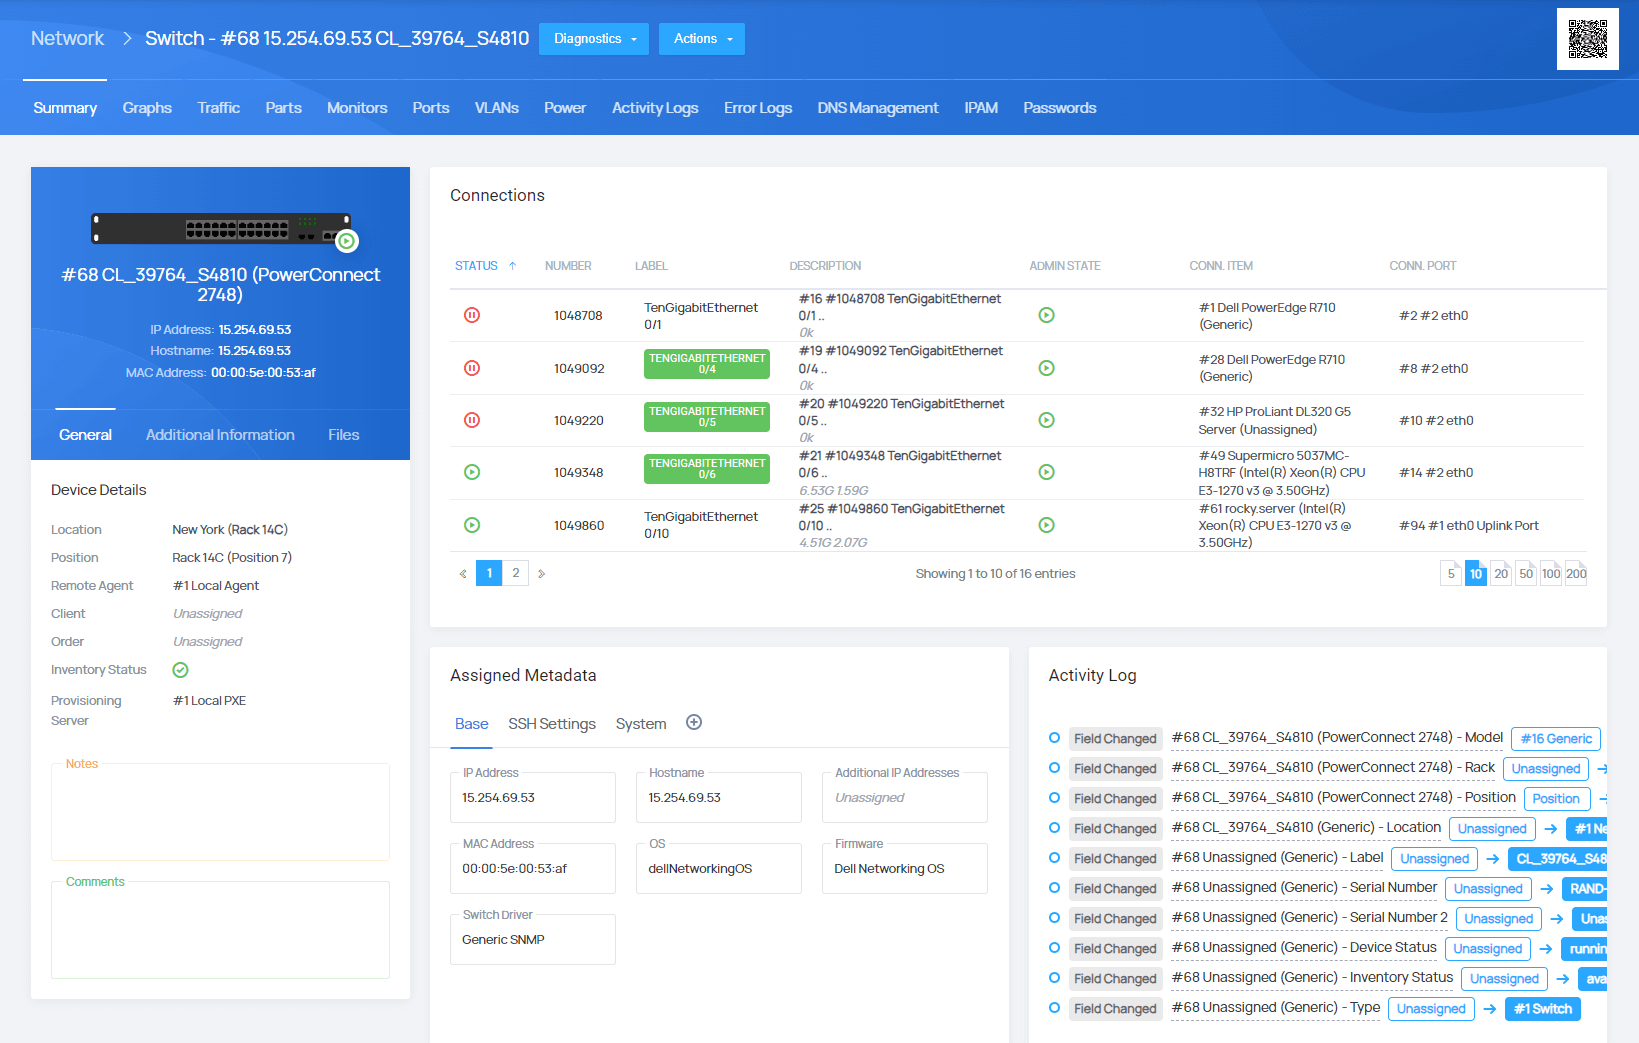Click TENGIGABITETHERNET 0/5 green label

[x=707, y=417]
